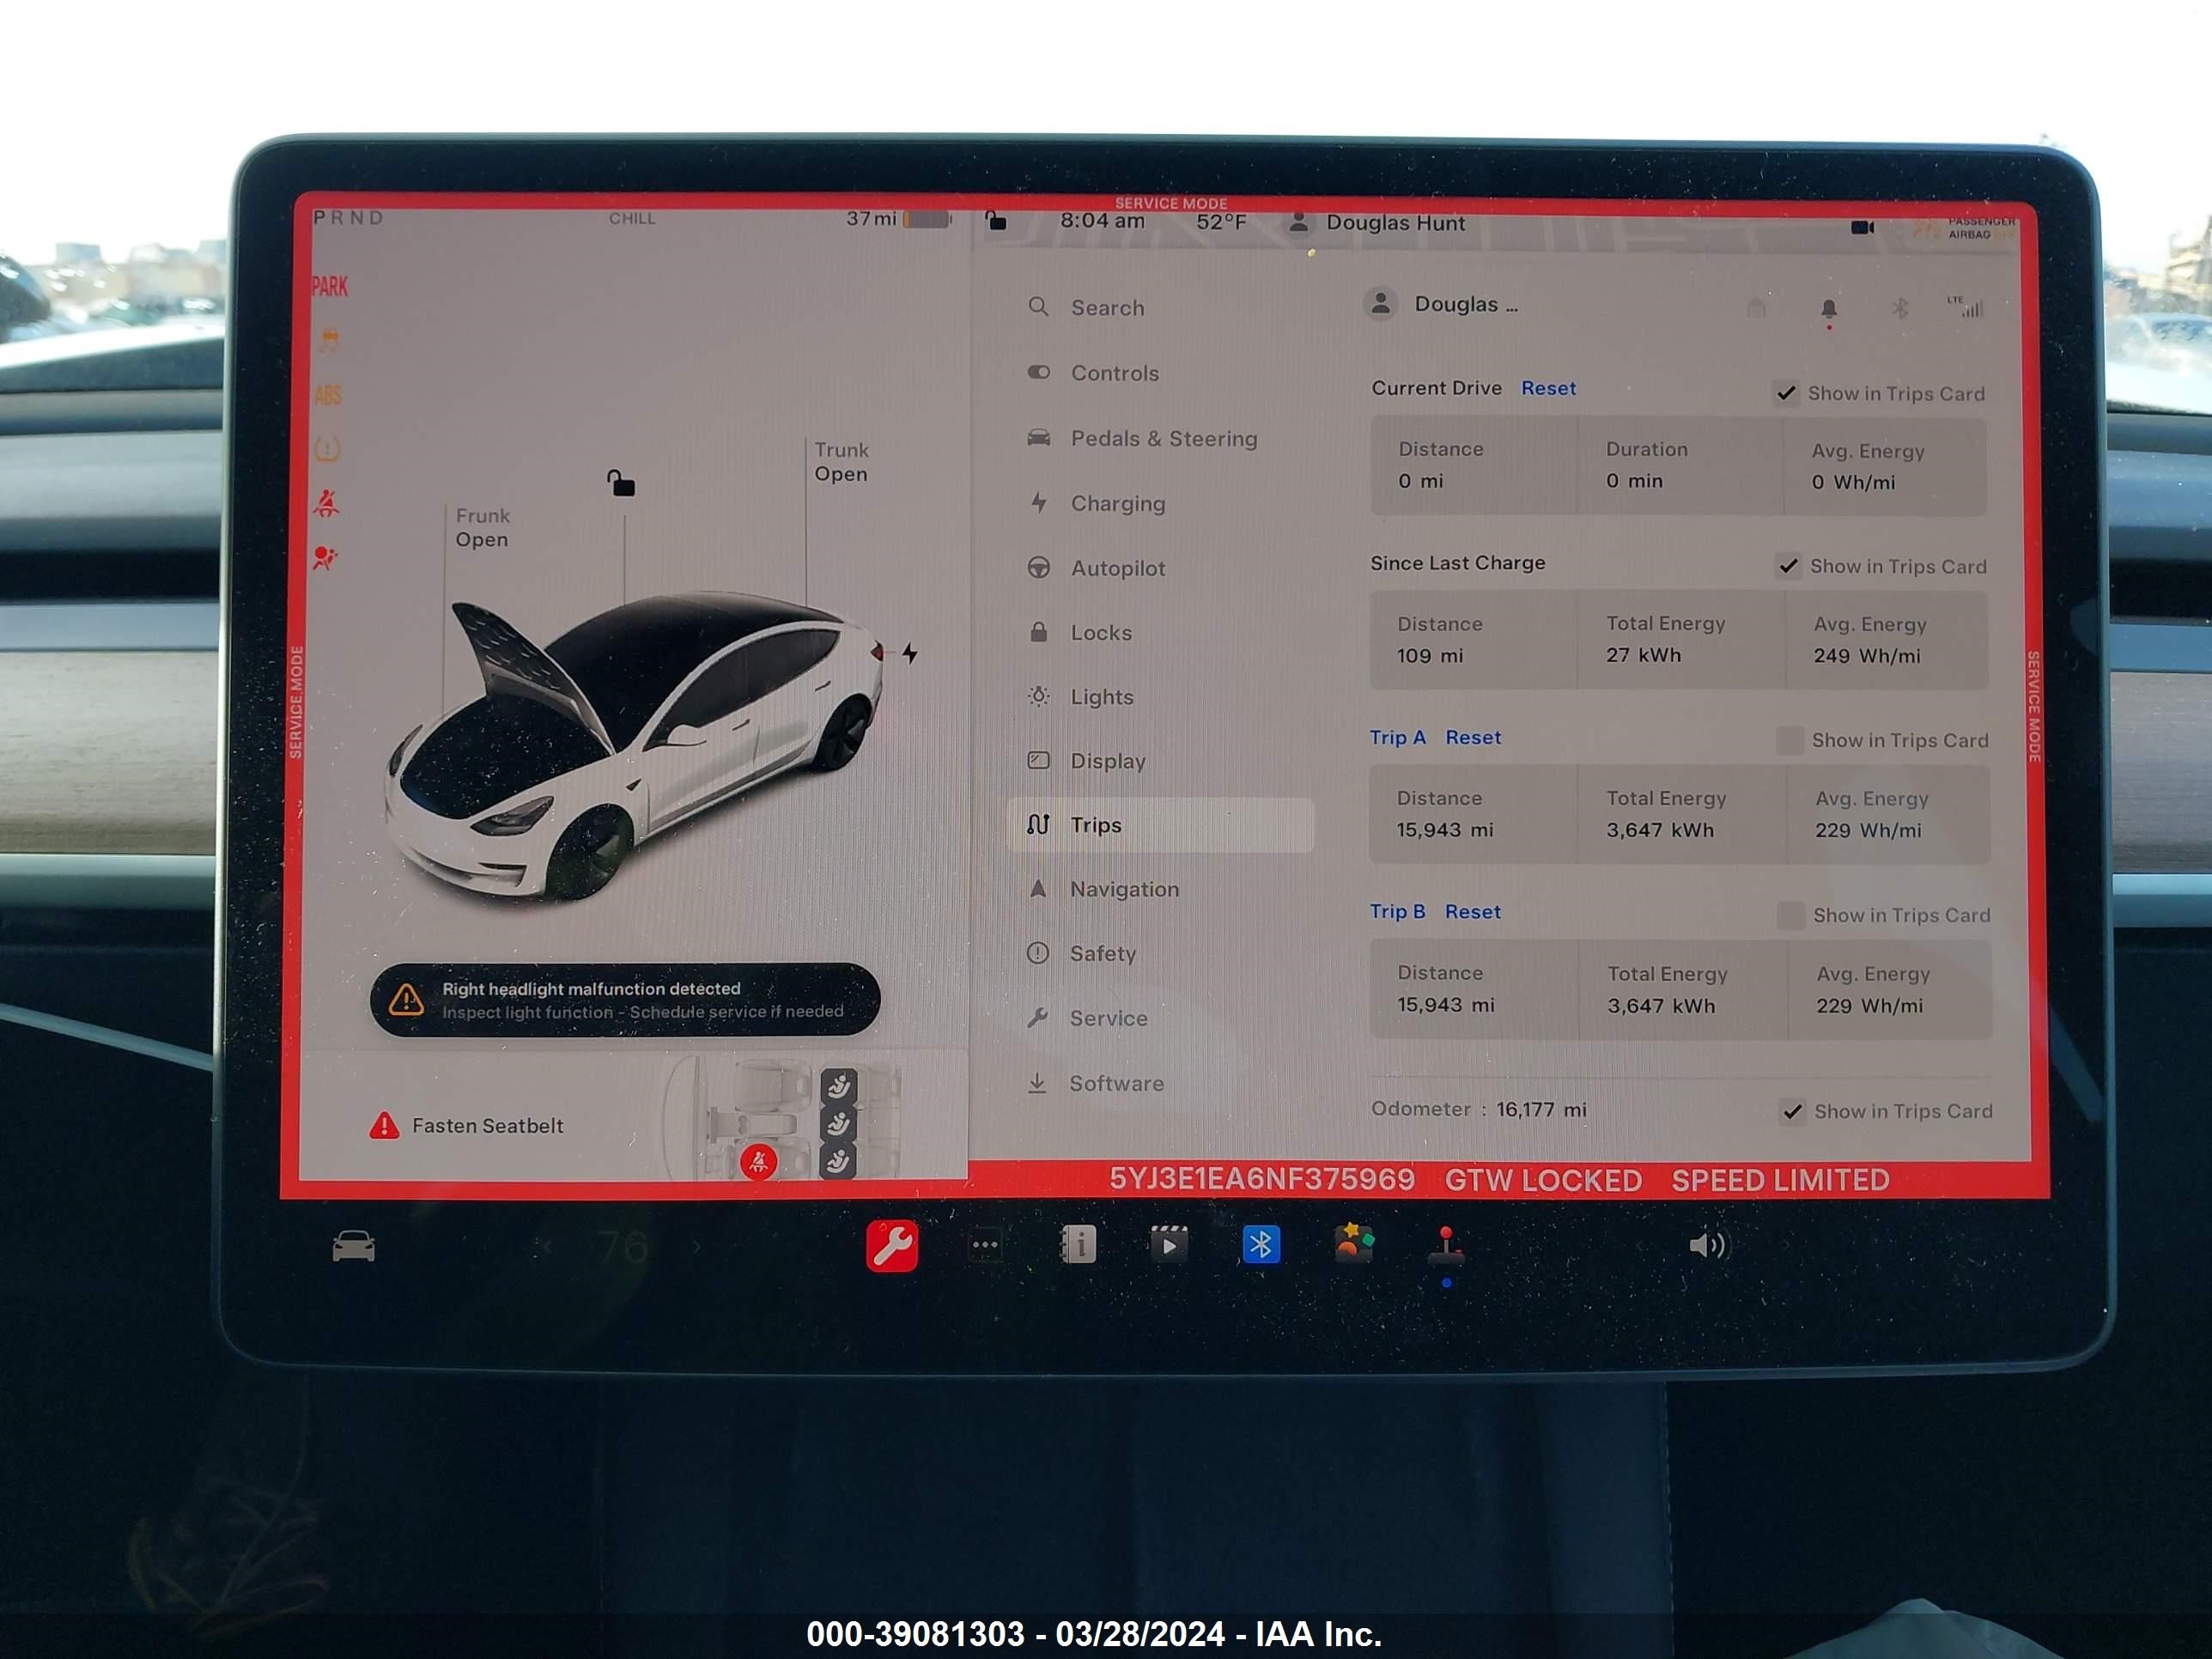This screenshot has height=1659, width=2212.
Task: Check Trip B Show in Trips Card
Action: coord(1790,915)
